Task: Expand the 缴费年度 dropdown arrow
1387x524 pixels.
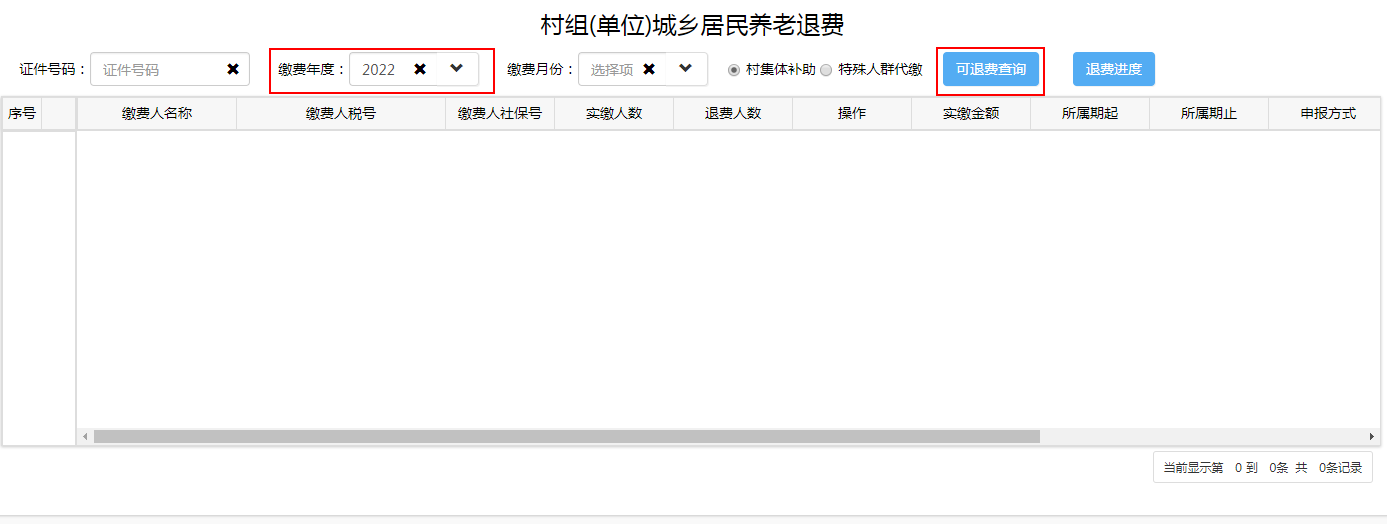Action: pyautogui.click(x=457, y=69)
